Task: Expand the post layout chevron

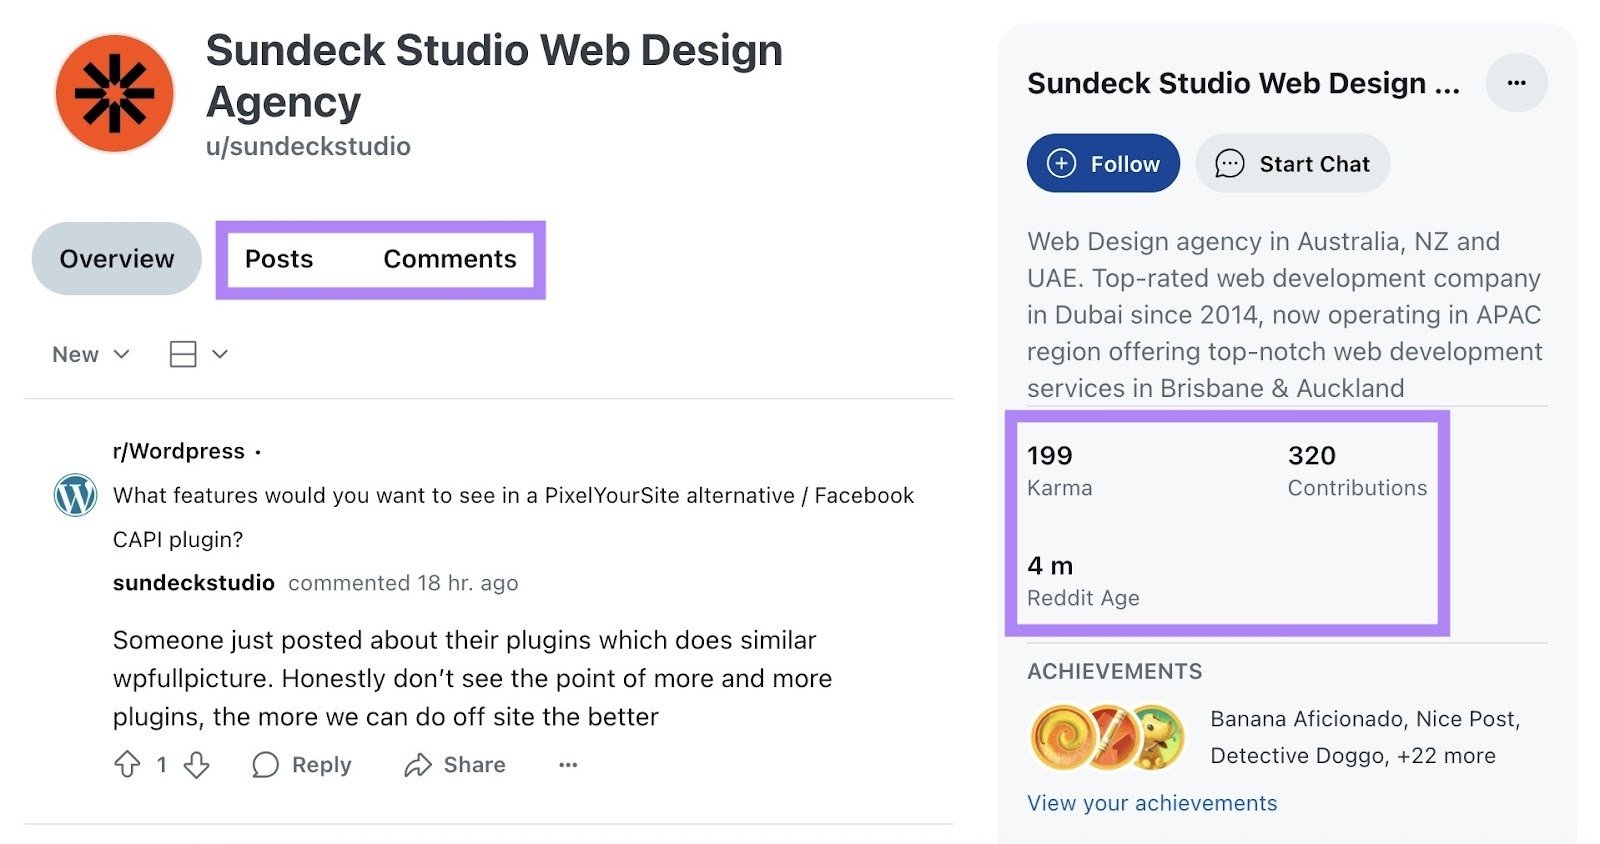Action: (x=221, y=354)
